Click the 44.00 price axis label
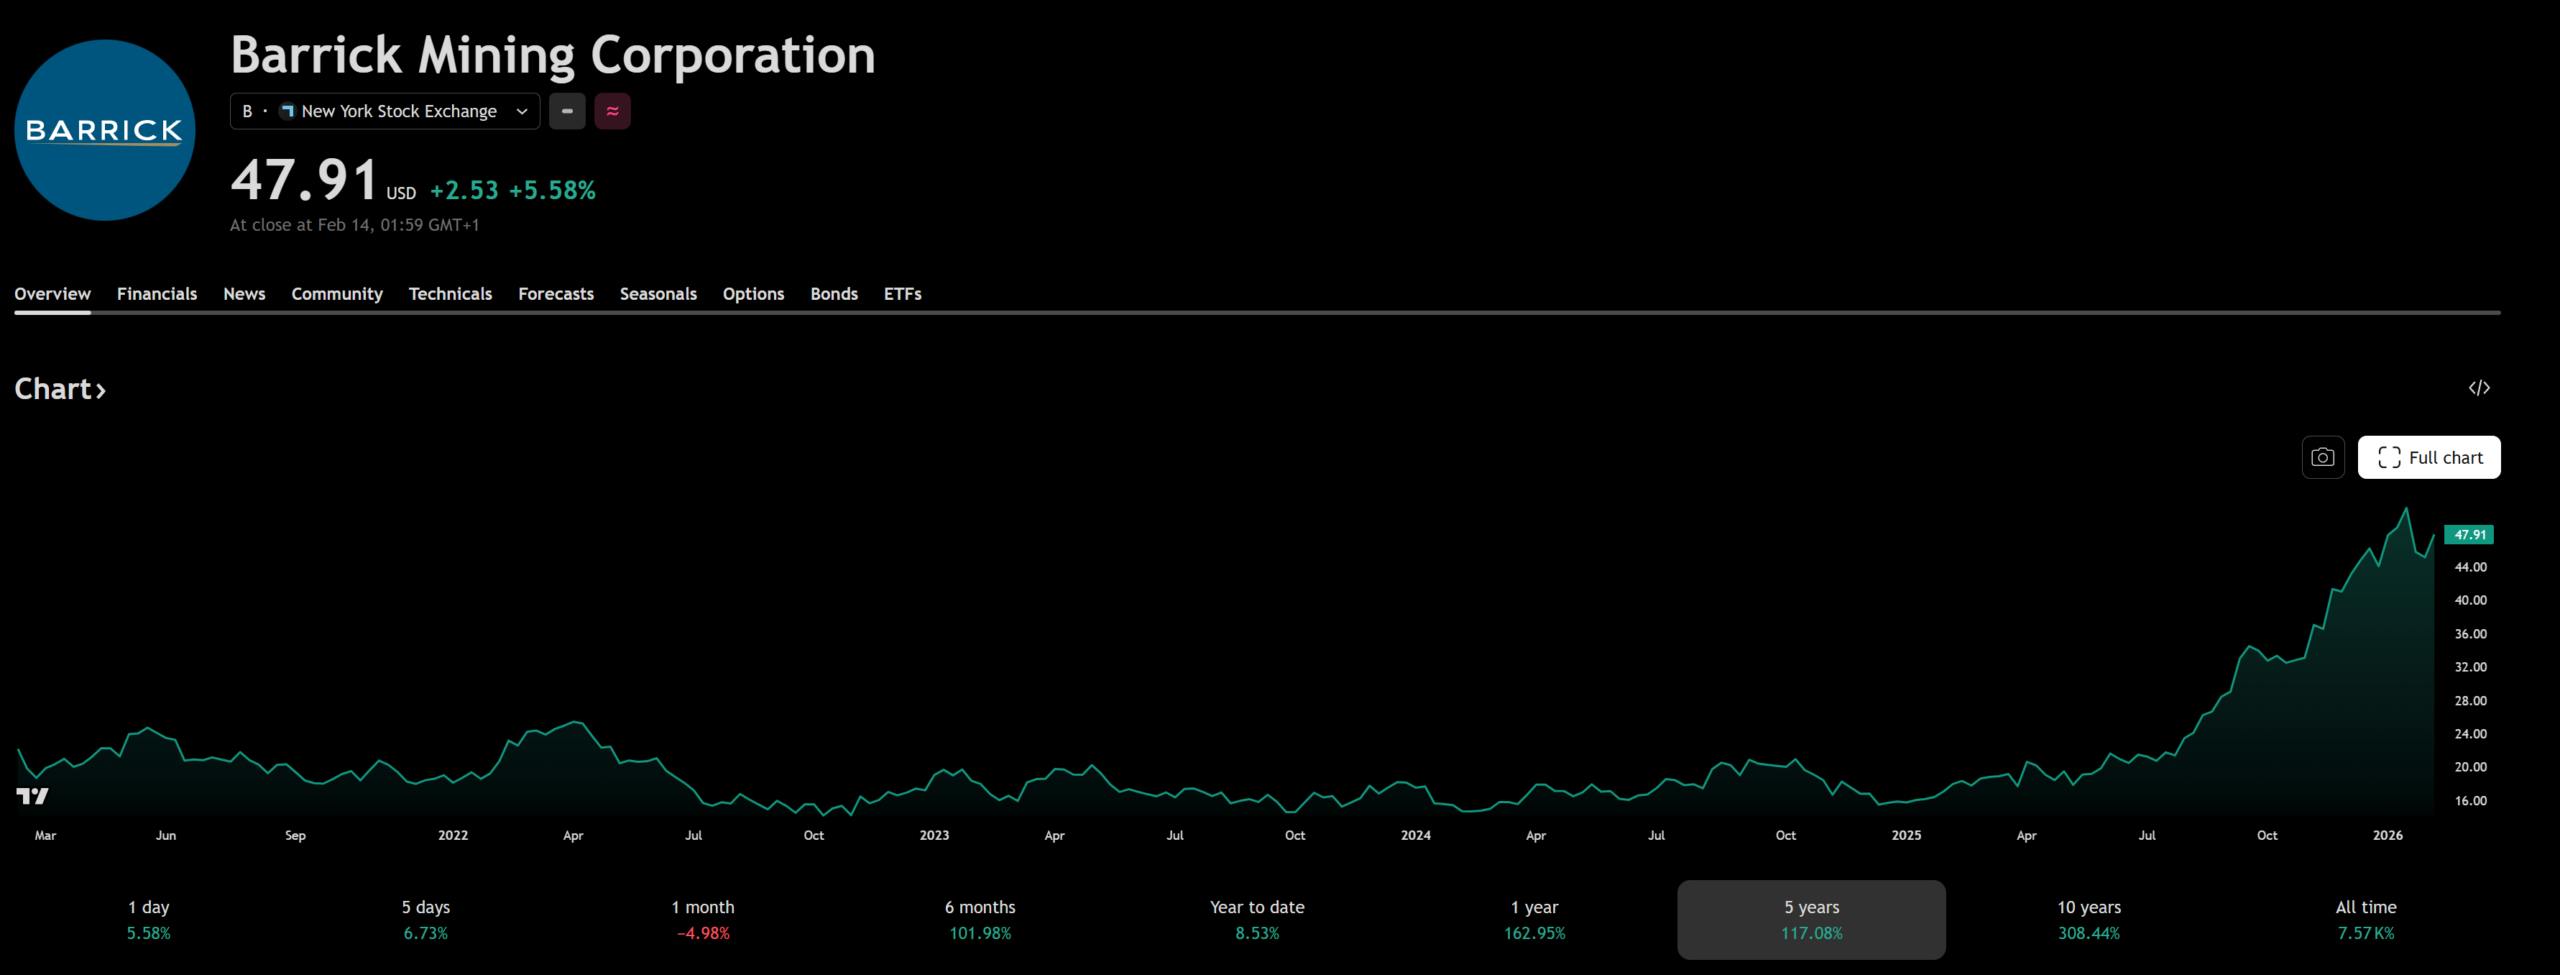 (x=2470, y=567)
